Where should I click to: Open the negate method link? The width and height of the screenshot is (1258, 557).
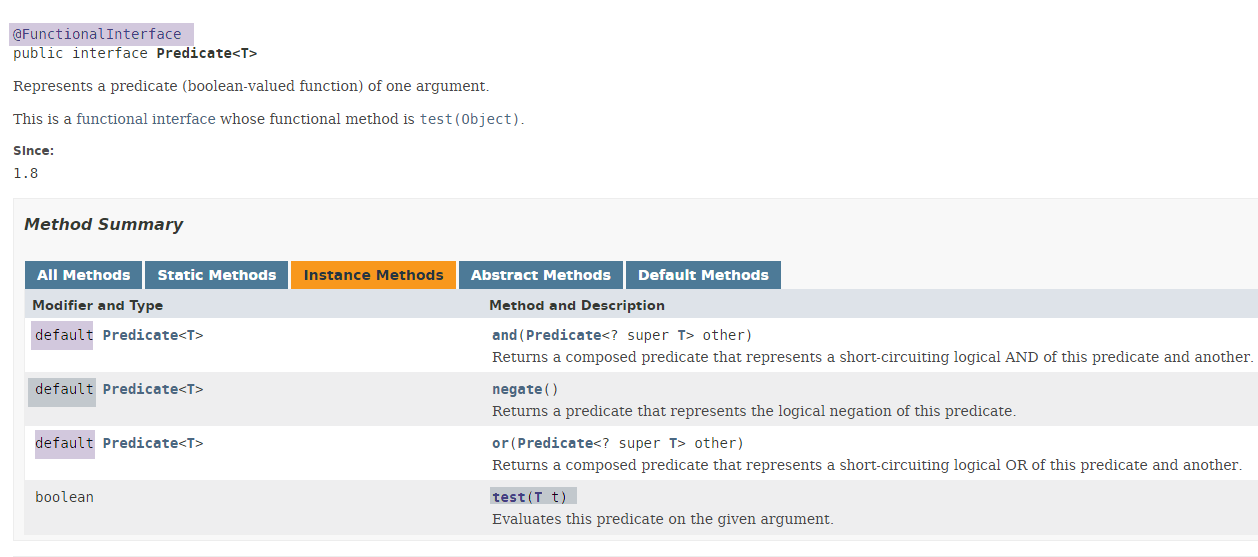[x=516, y=389]
